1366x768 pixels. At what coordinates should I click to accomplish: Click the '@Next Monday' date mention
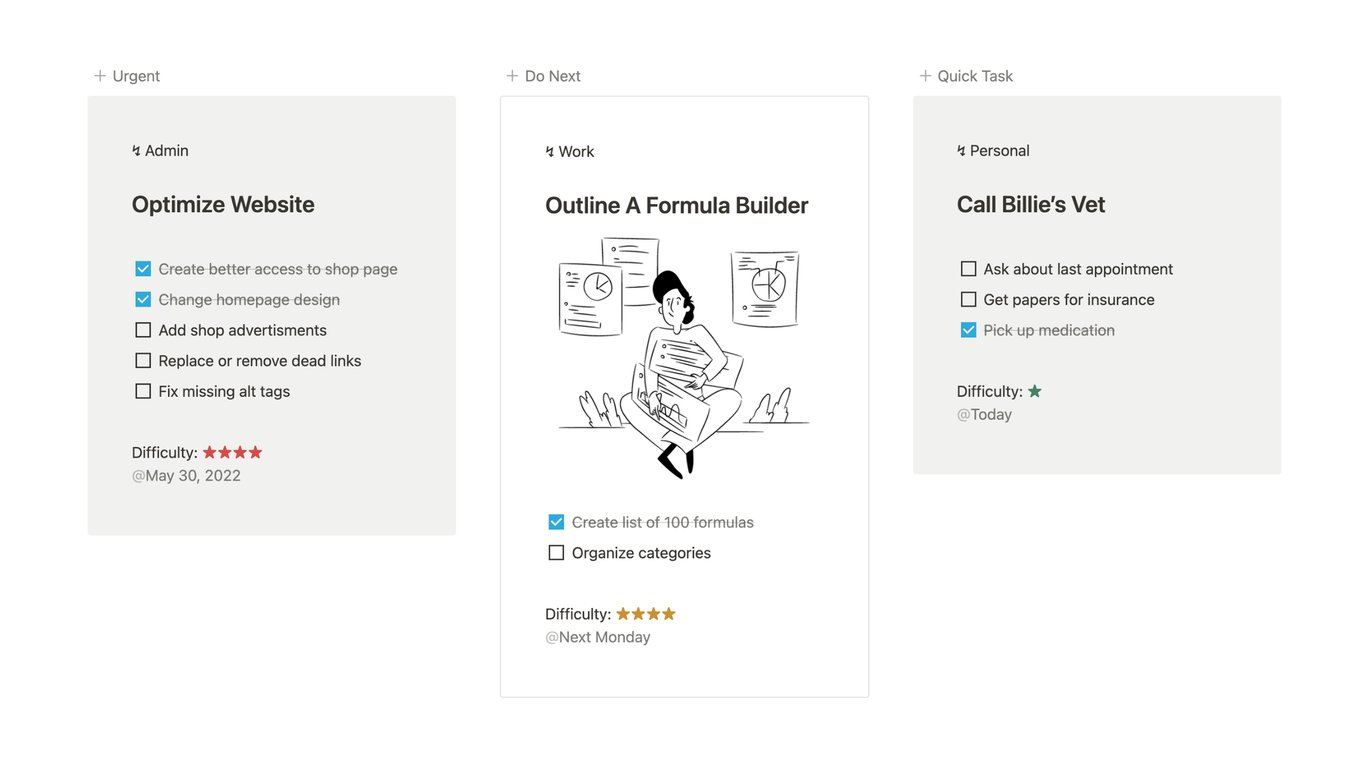click(598, 637)
